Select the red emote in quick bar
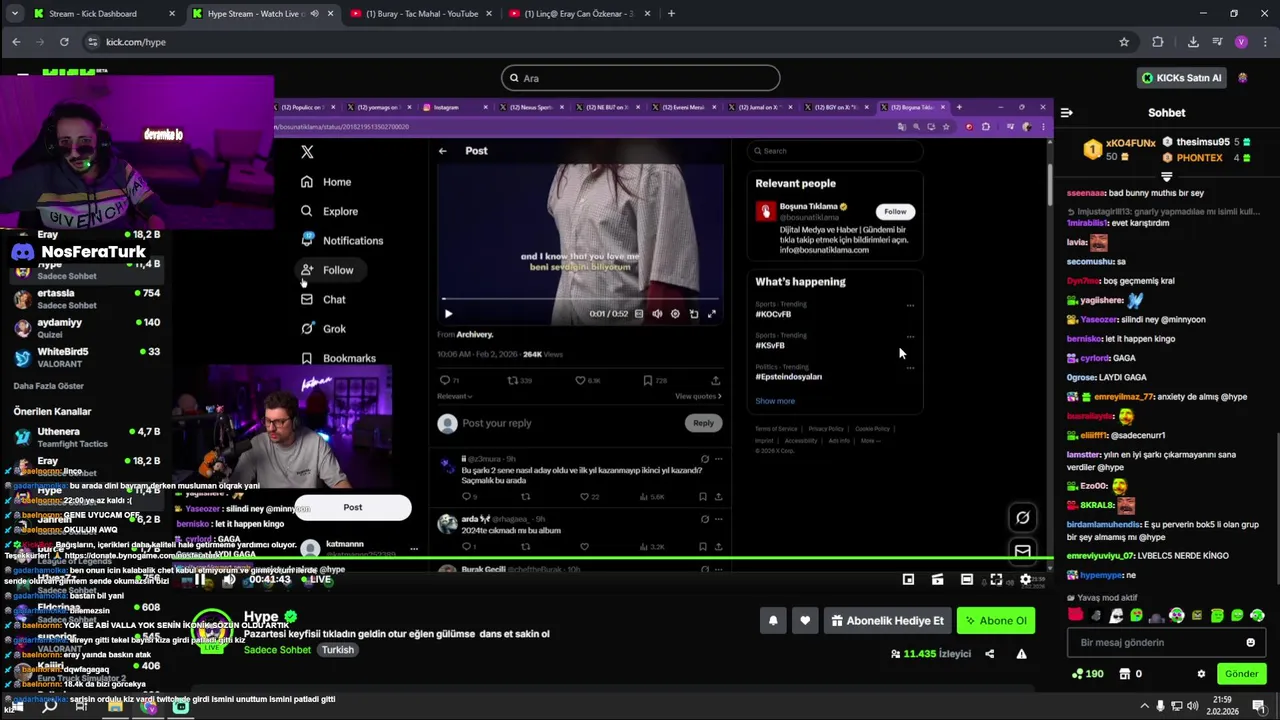The image size is (1280, 720). coord(1076,616)
